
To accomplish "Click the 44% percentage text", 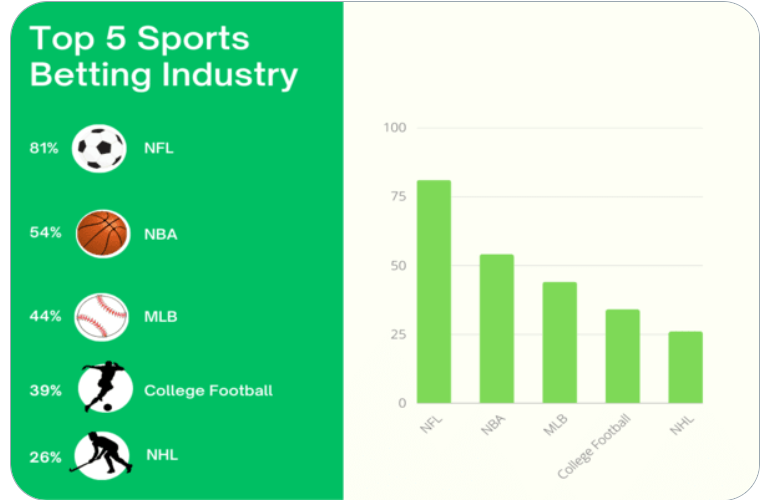I will point(45,316).
